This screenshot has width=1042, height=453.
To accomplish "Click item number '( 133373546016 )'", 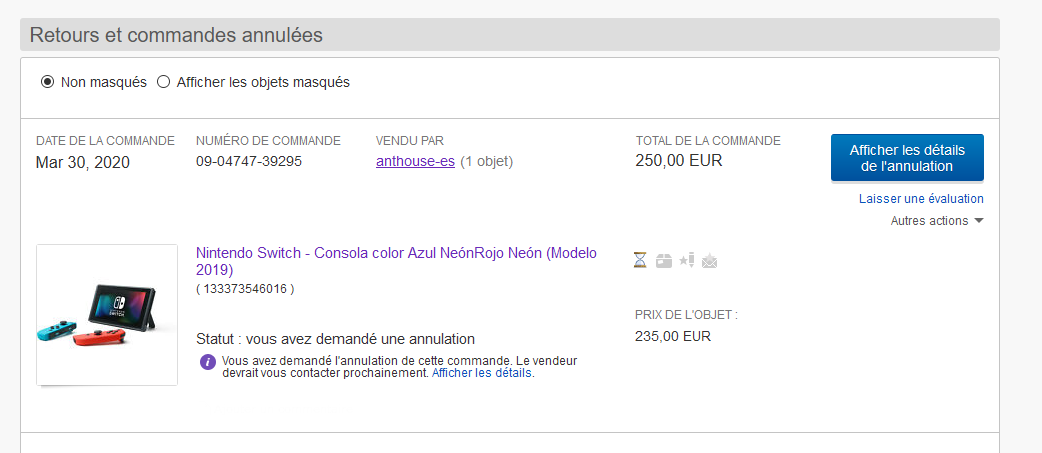I will tap(245, 289).
